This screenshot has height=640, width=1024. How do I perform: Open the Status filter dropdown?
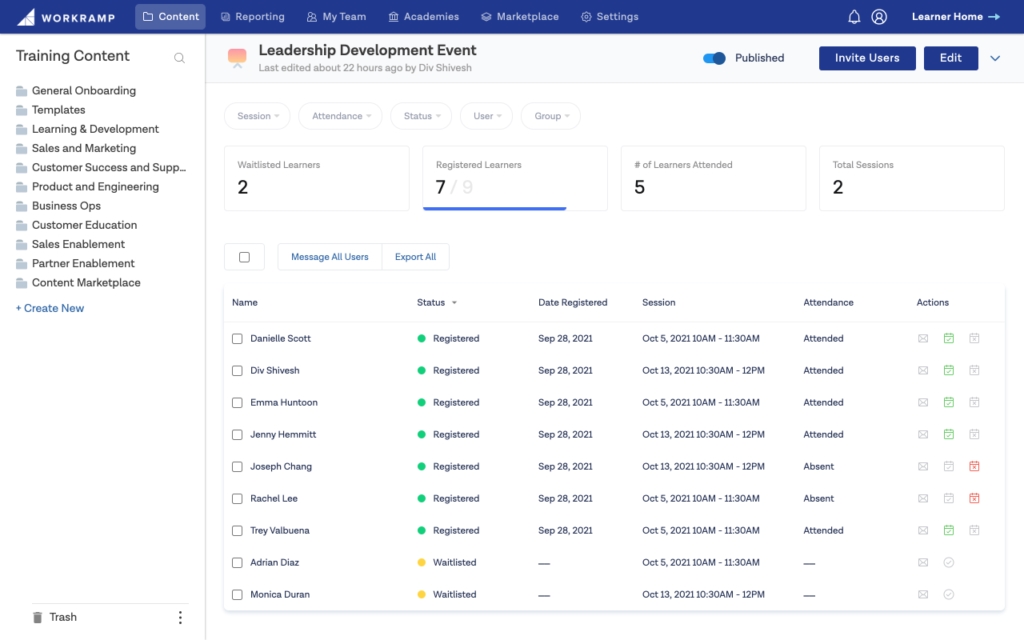click(x=421, y=116)
